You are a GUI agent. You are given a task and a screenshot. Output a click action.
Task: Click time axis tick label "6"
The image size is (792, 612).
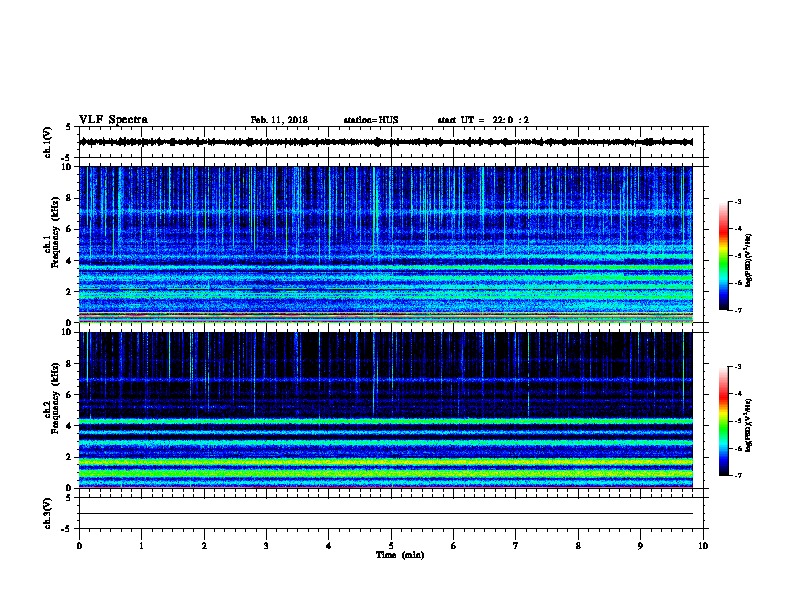454,546
